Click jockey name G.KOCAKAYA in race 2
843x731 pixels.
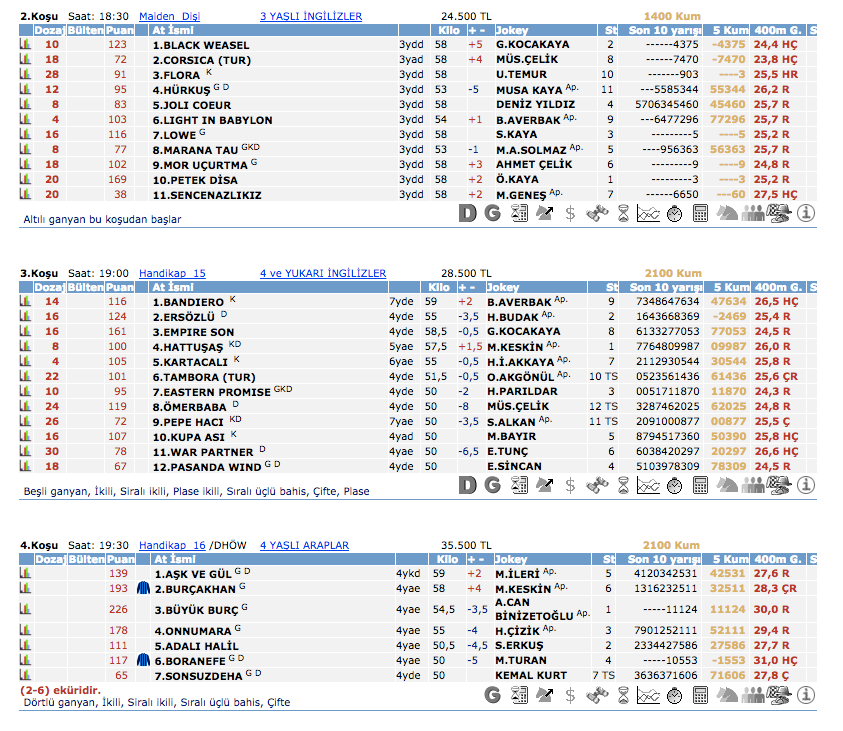pyautogui.click(x=532, y=45)
